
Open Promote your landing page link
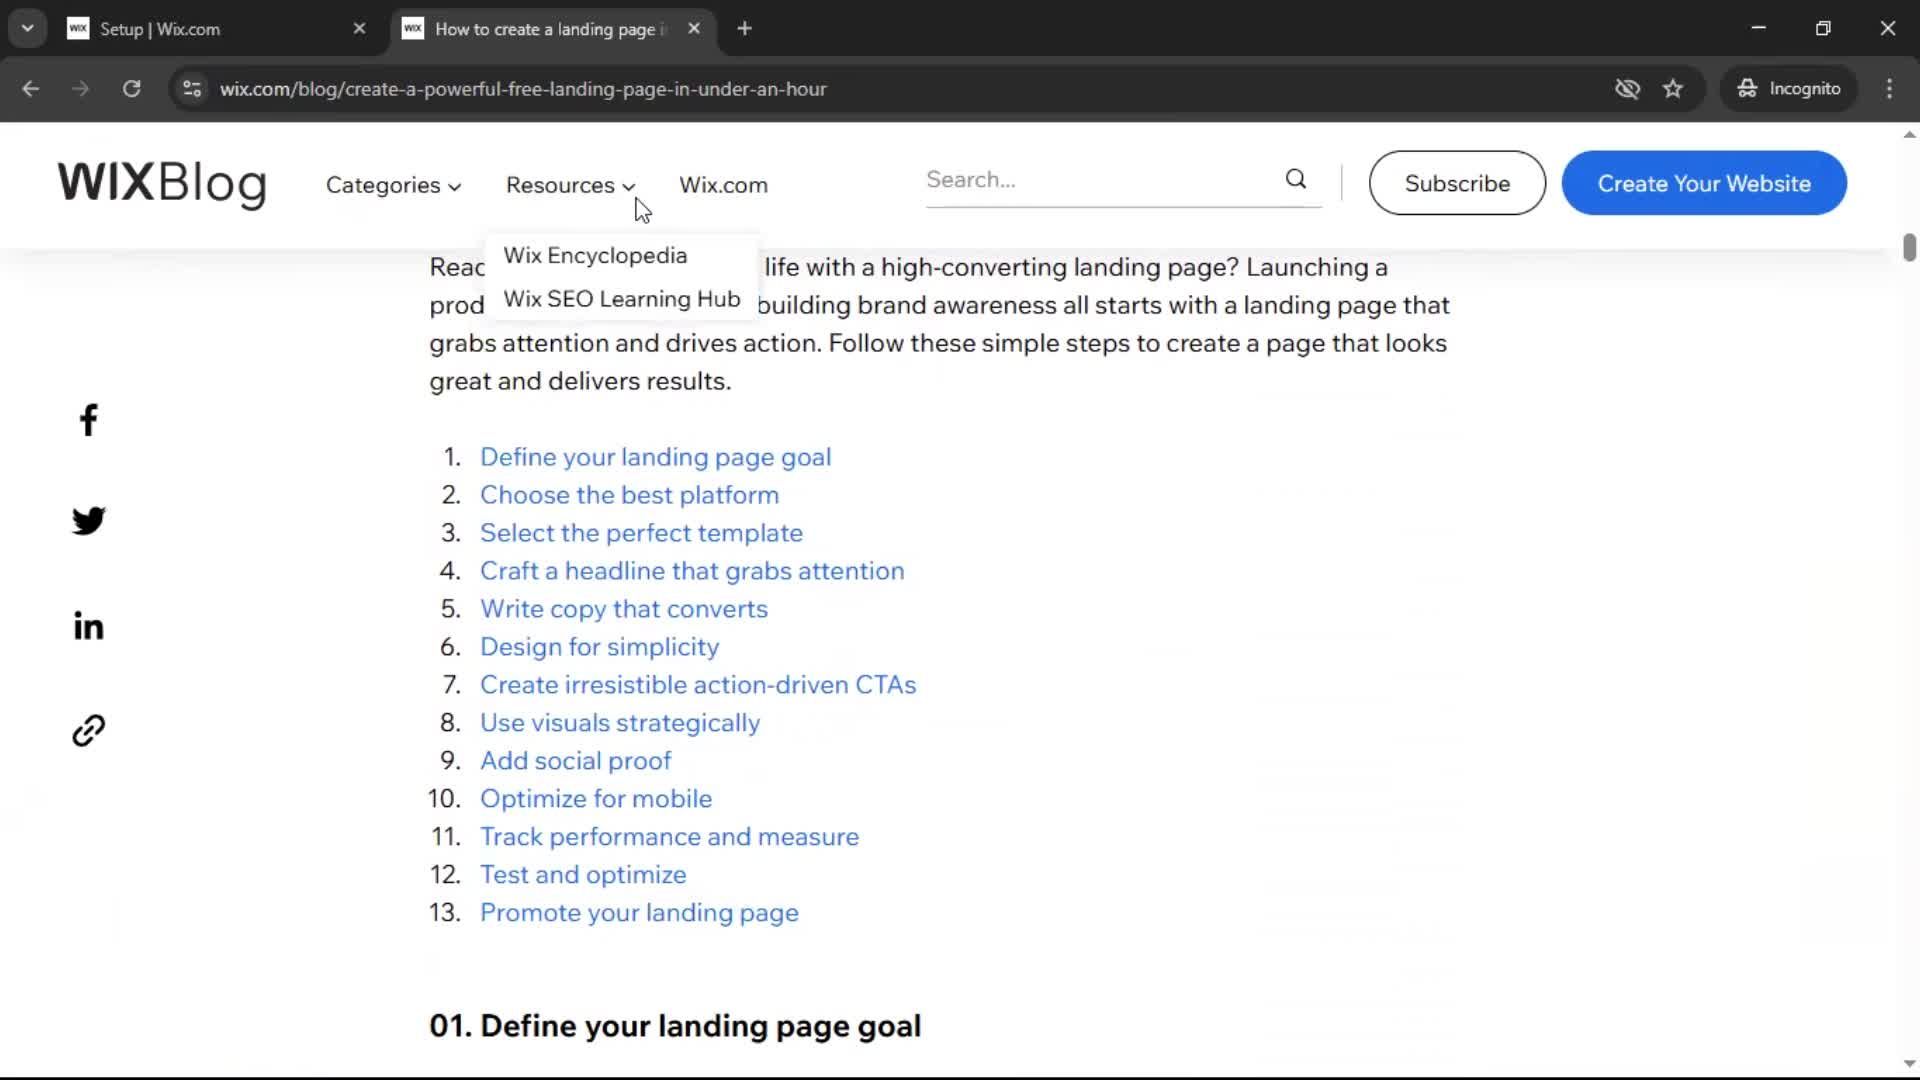pyautogui.click(x=639, y=913)
